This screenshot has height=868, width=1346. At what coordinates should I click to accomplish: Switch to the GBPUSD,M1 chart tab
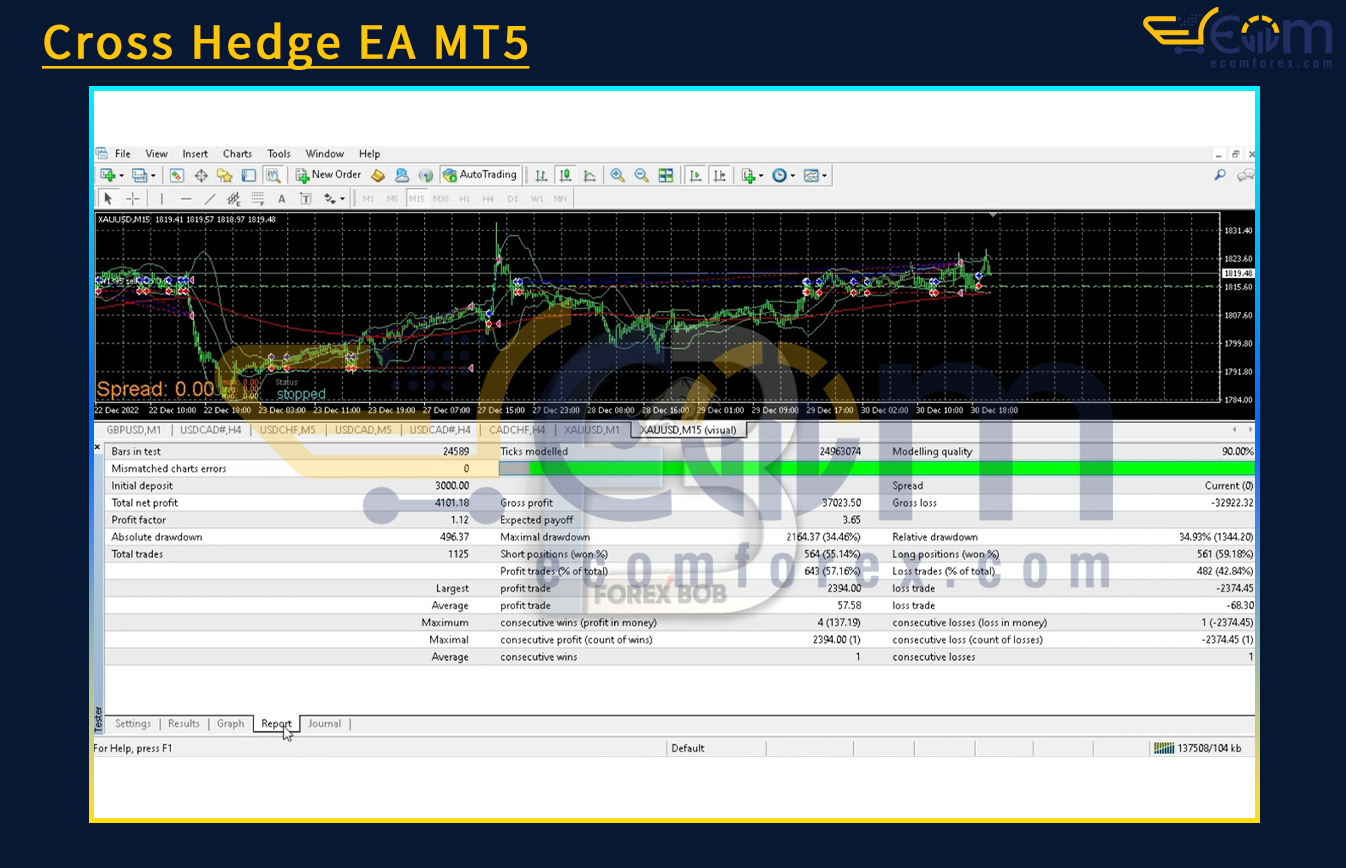click(133, 430)
